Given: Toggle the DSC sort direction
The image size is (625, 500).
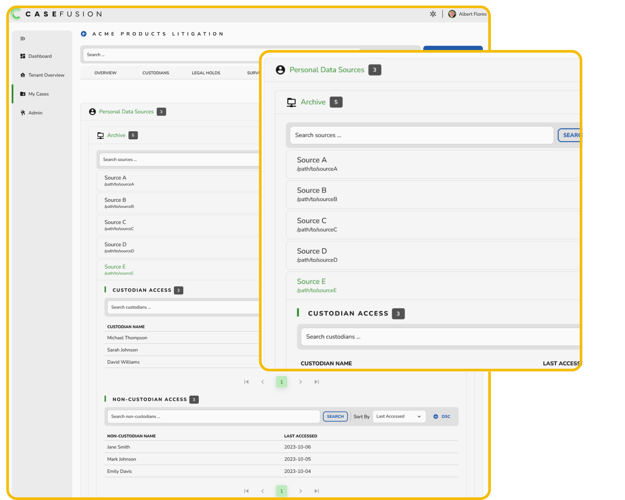Looking at the screenshot, I should [x=442, y=417].
